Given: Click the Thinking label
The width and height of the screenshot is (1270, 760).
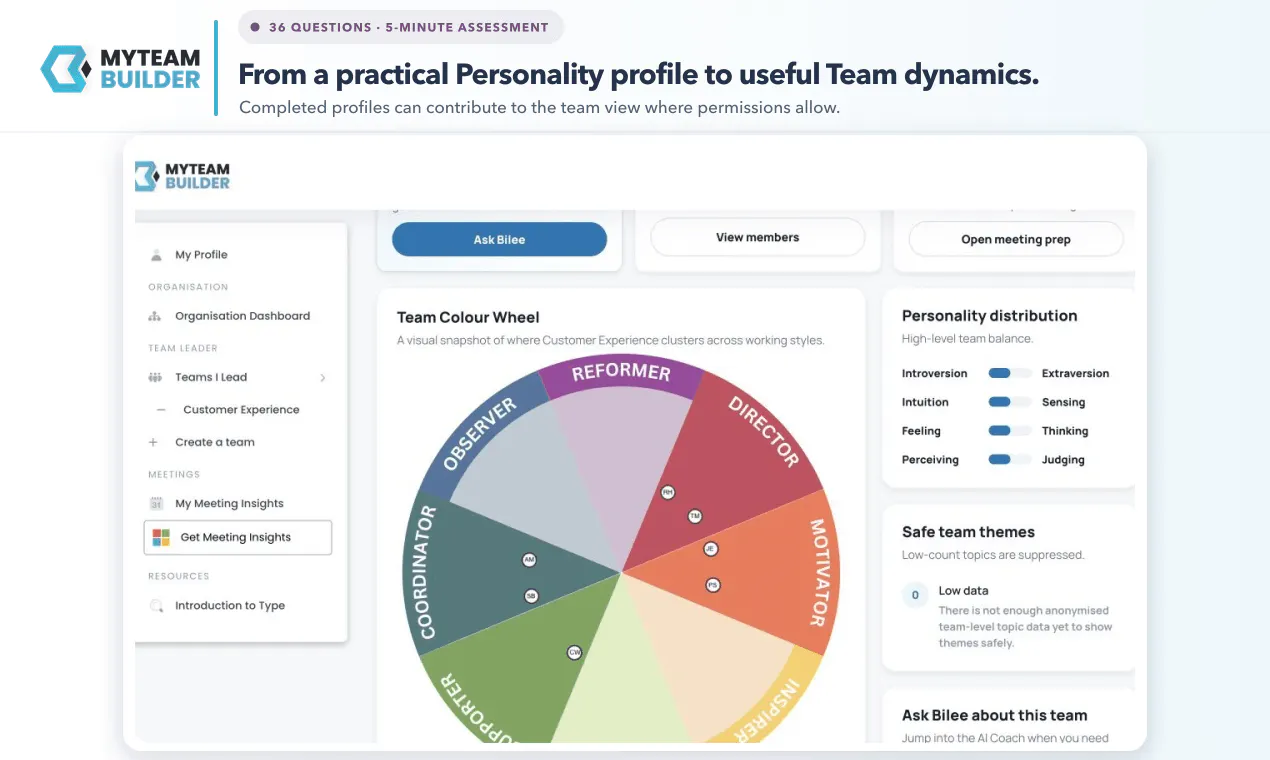Looking at the screenshot, I should click(x=1065, y=431).
